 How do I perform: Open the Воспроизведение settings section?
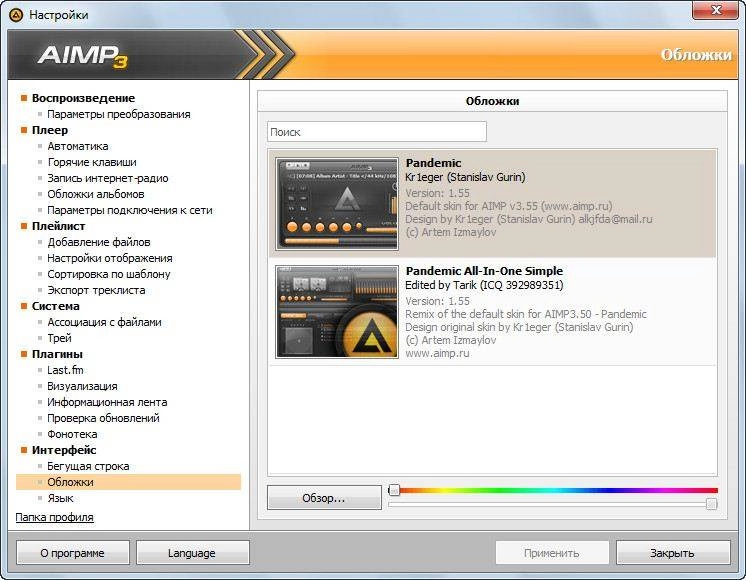(x=83, y=98)
